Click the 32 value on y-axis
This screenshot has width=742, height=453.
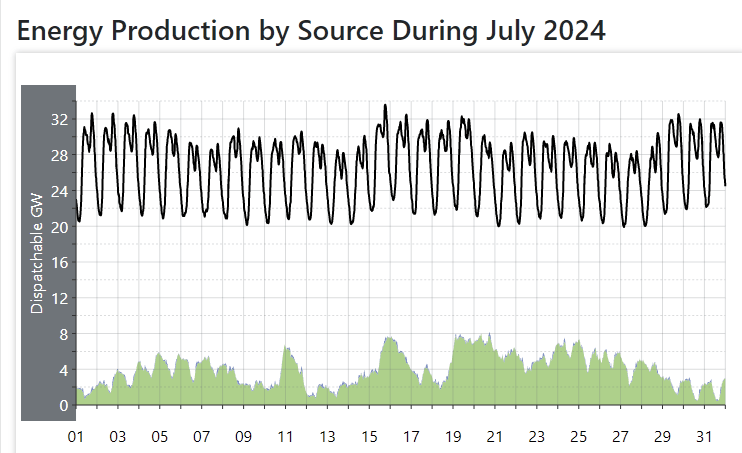click(58, 120)
